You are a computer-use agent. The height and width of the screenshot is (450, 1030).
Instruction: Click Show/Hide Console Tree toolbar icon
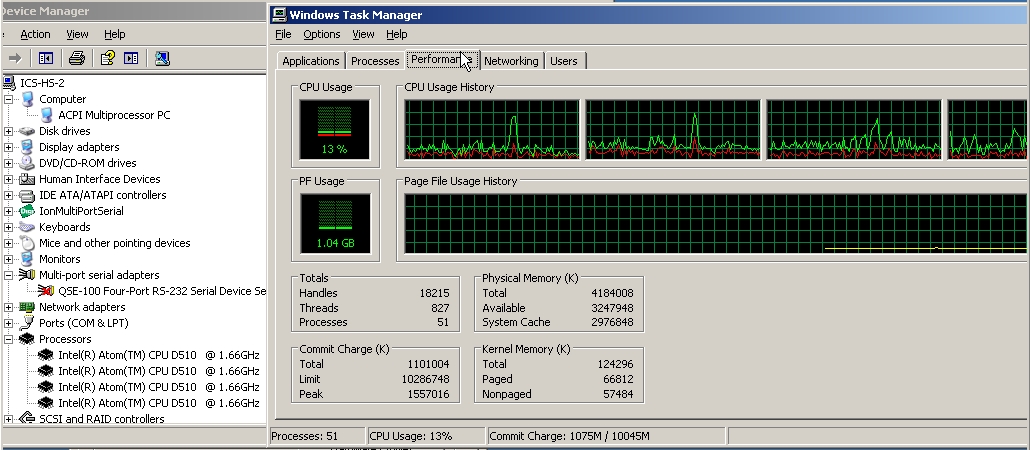click(45, 58)
